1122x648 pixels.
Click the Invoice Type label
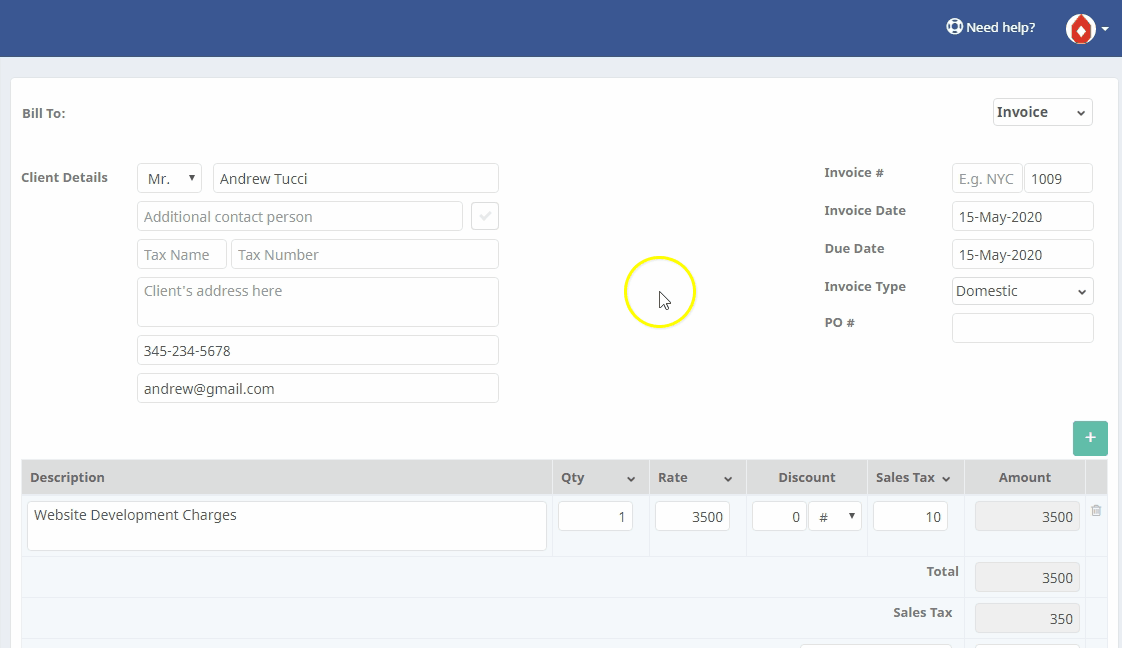(864, 286)
